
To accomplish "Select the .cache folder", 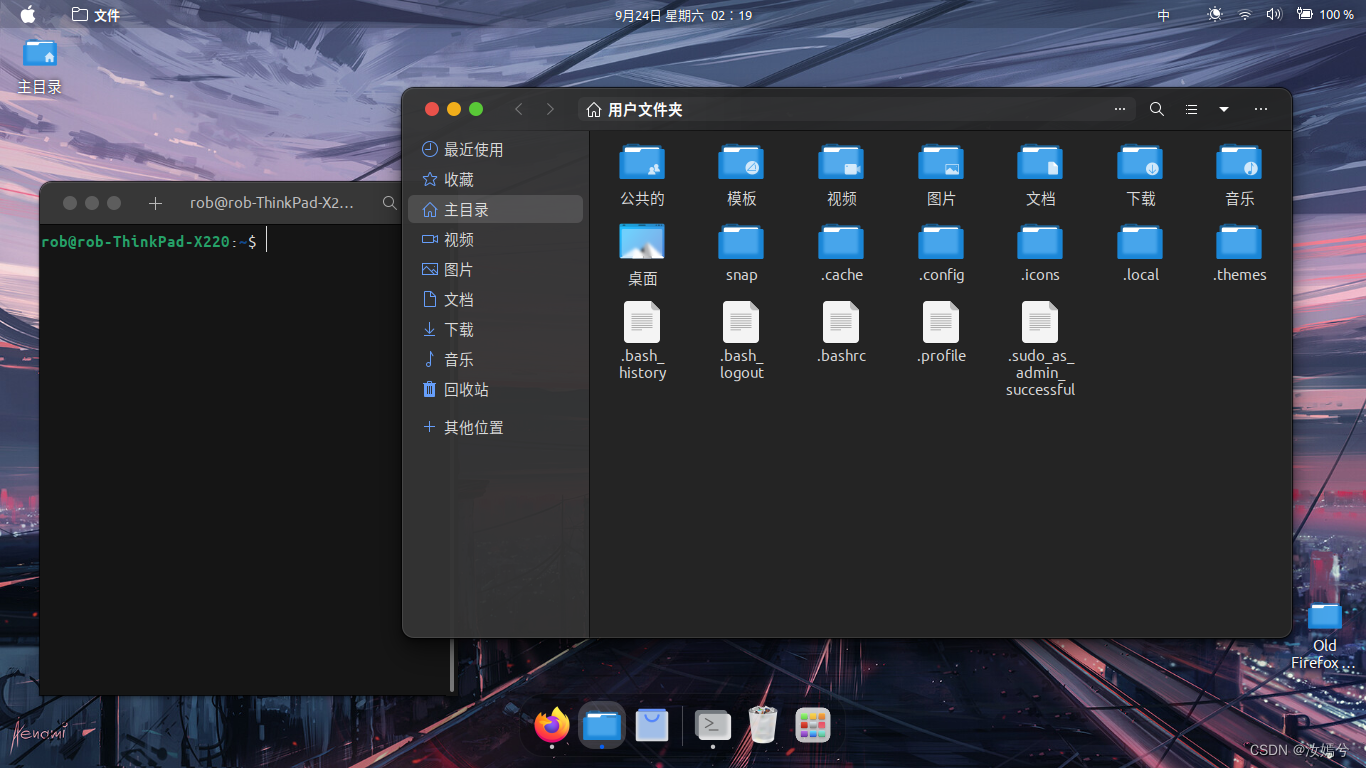I will [x=841, y=252].
